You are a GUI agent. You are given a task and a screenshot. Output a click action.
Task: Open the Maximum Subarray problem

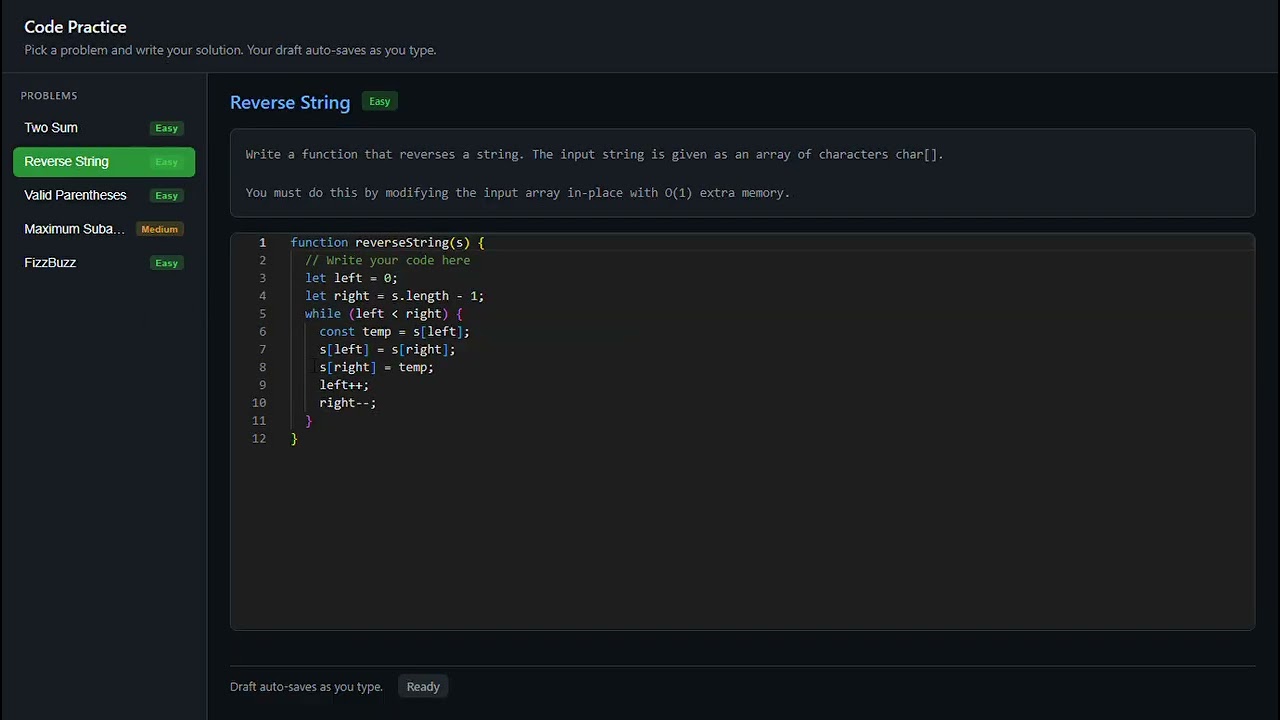click(x=104, y=229)
